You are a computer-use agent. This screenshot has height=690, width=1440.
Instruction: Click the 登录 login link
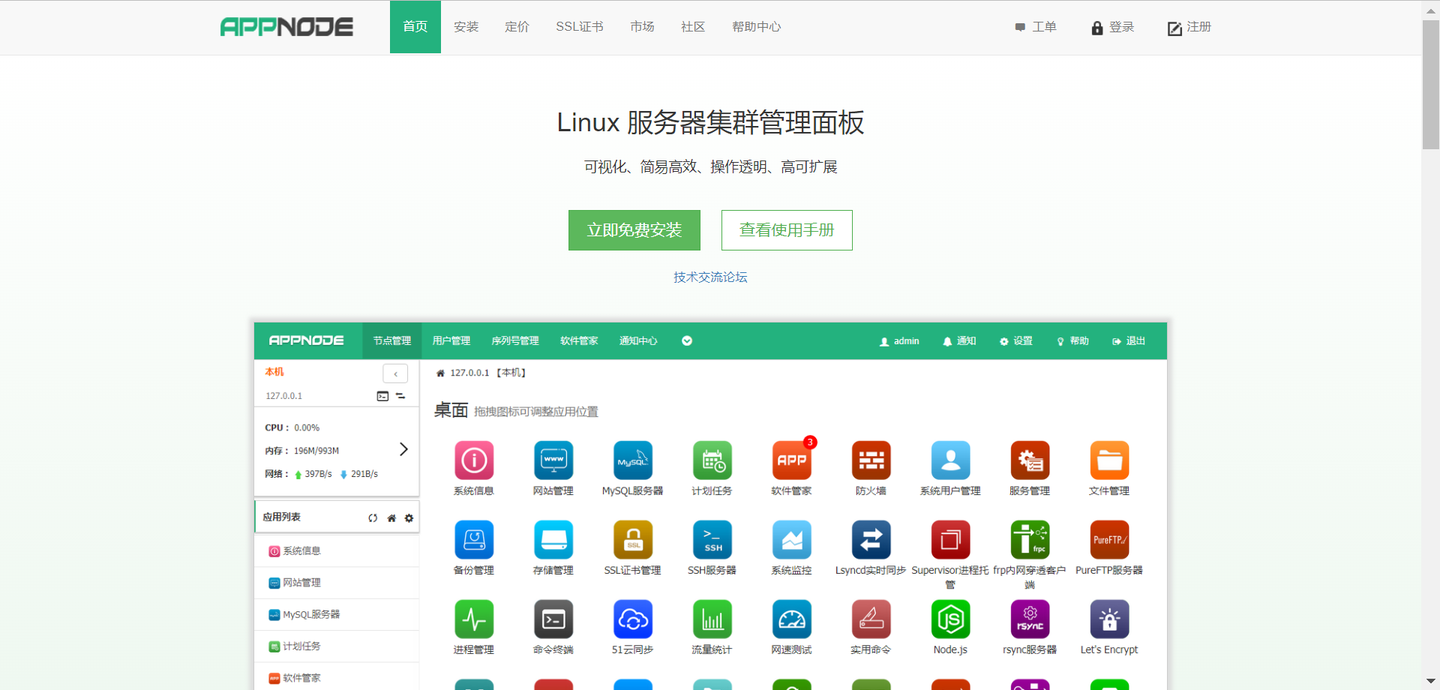(x=1113, y=27)
